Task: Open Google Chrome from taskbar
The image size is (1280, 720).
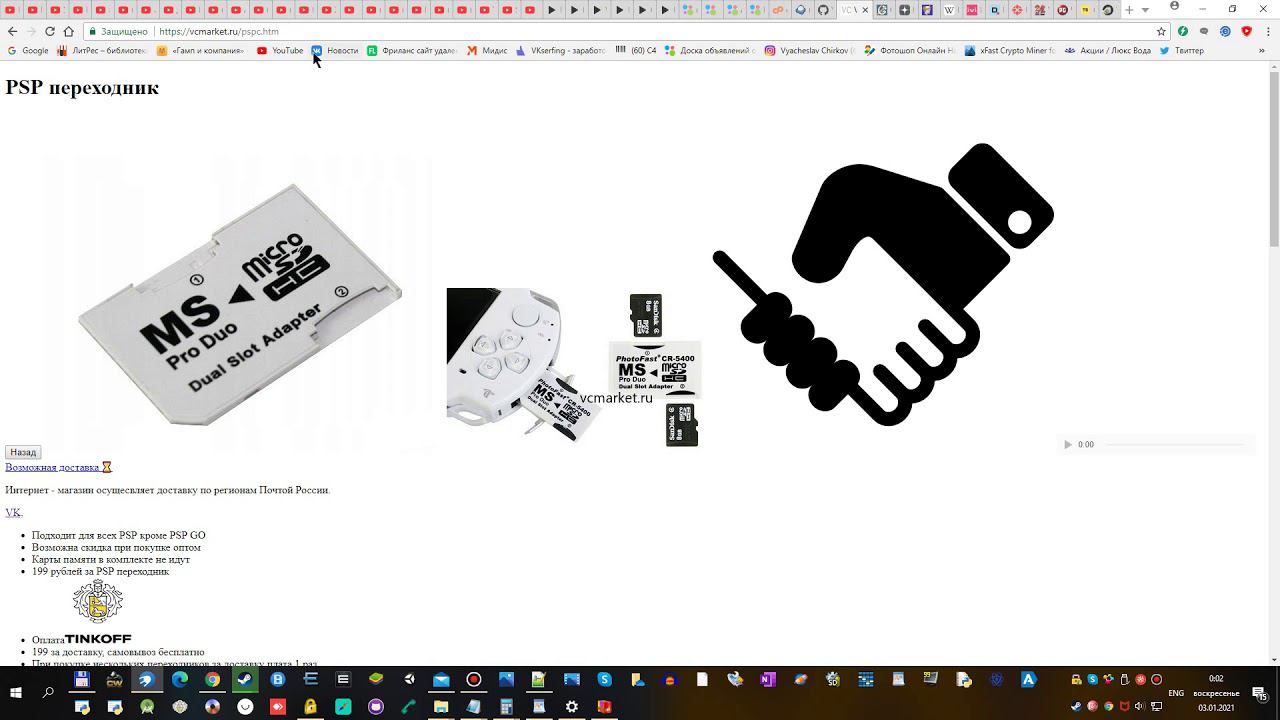Action: pyautogui.click(x=212, y=679)
